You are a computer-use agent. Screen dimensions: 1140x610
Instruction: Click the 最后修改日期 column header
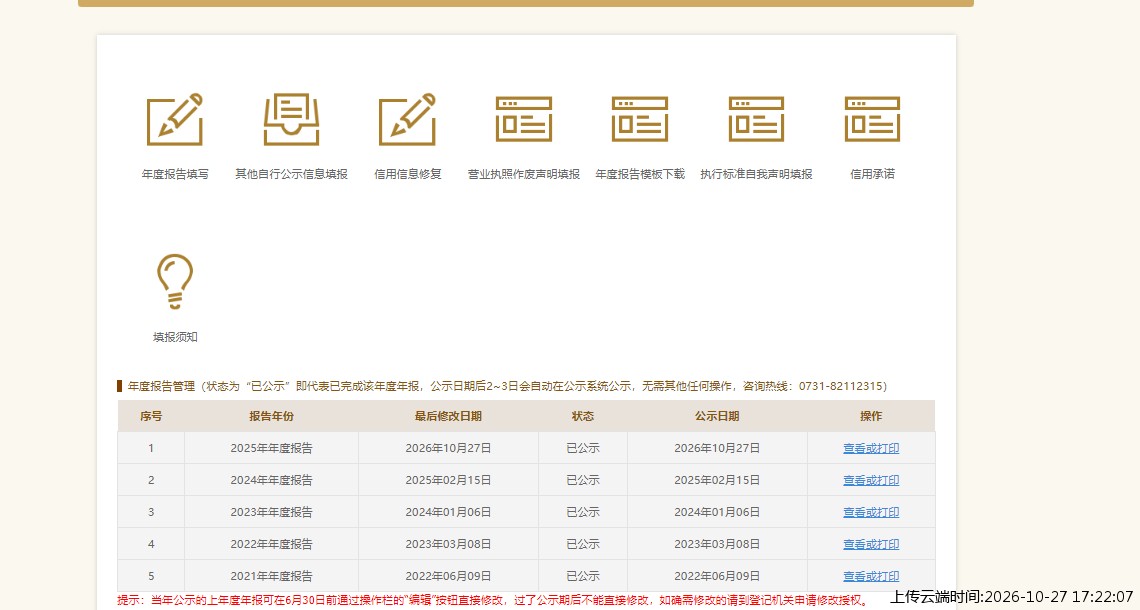[x=448, y=416]
